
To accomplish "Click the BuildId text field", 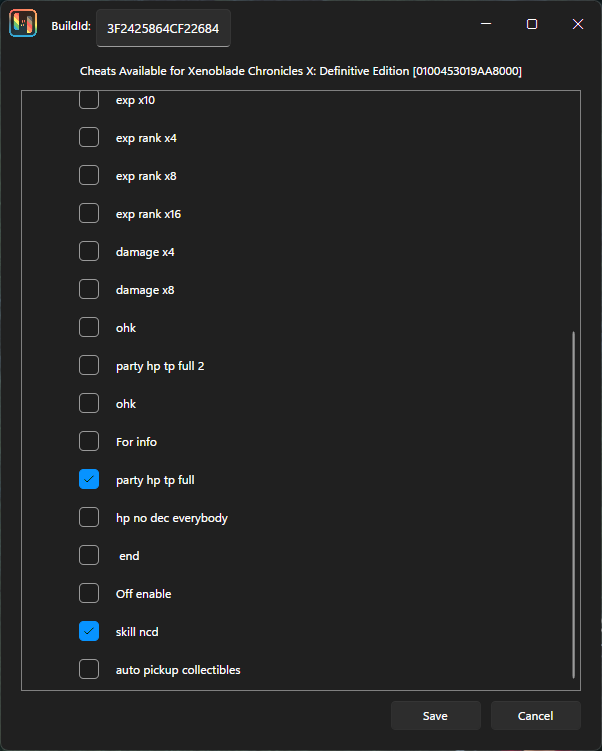I will point(163,28).
